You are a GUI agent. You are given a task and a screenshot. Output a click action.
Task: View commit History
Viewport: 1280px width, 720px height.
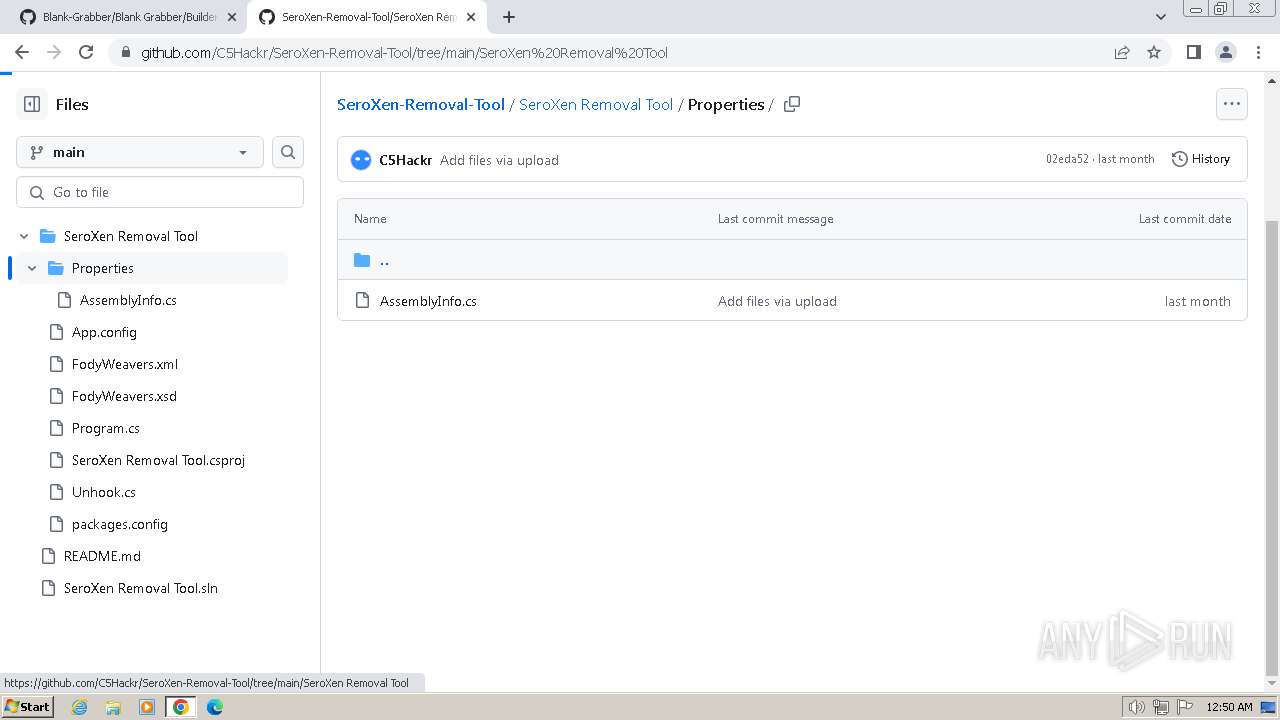[x=1200, y=159]
